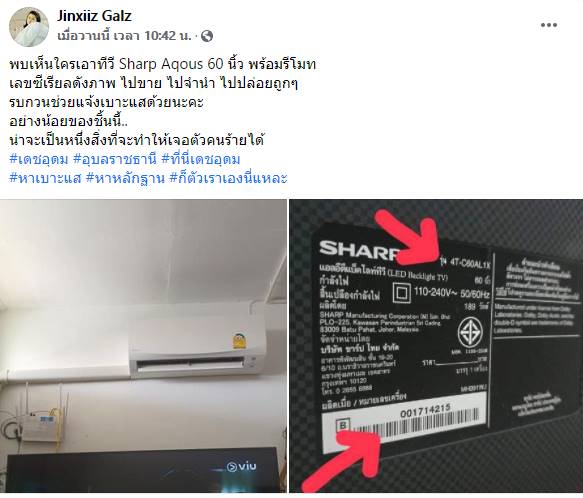Click the globe public audience icon

pyautogui.click(x=207, y=36)
